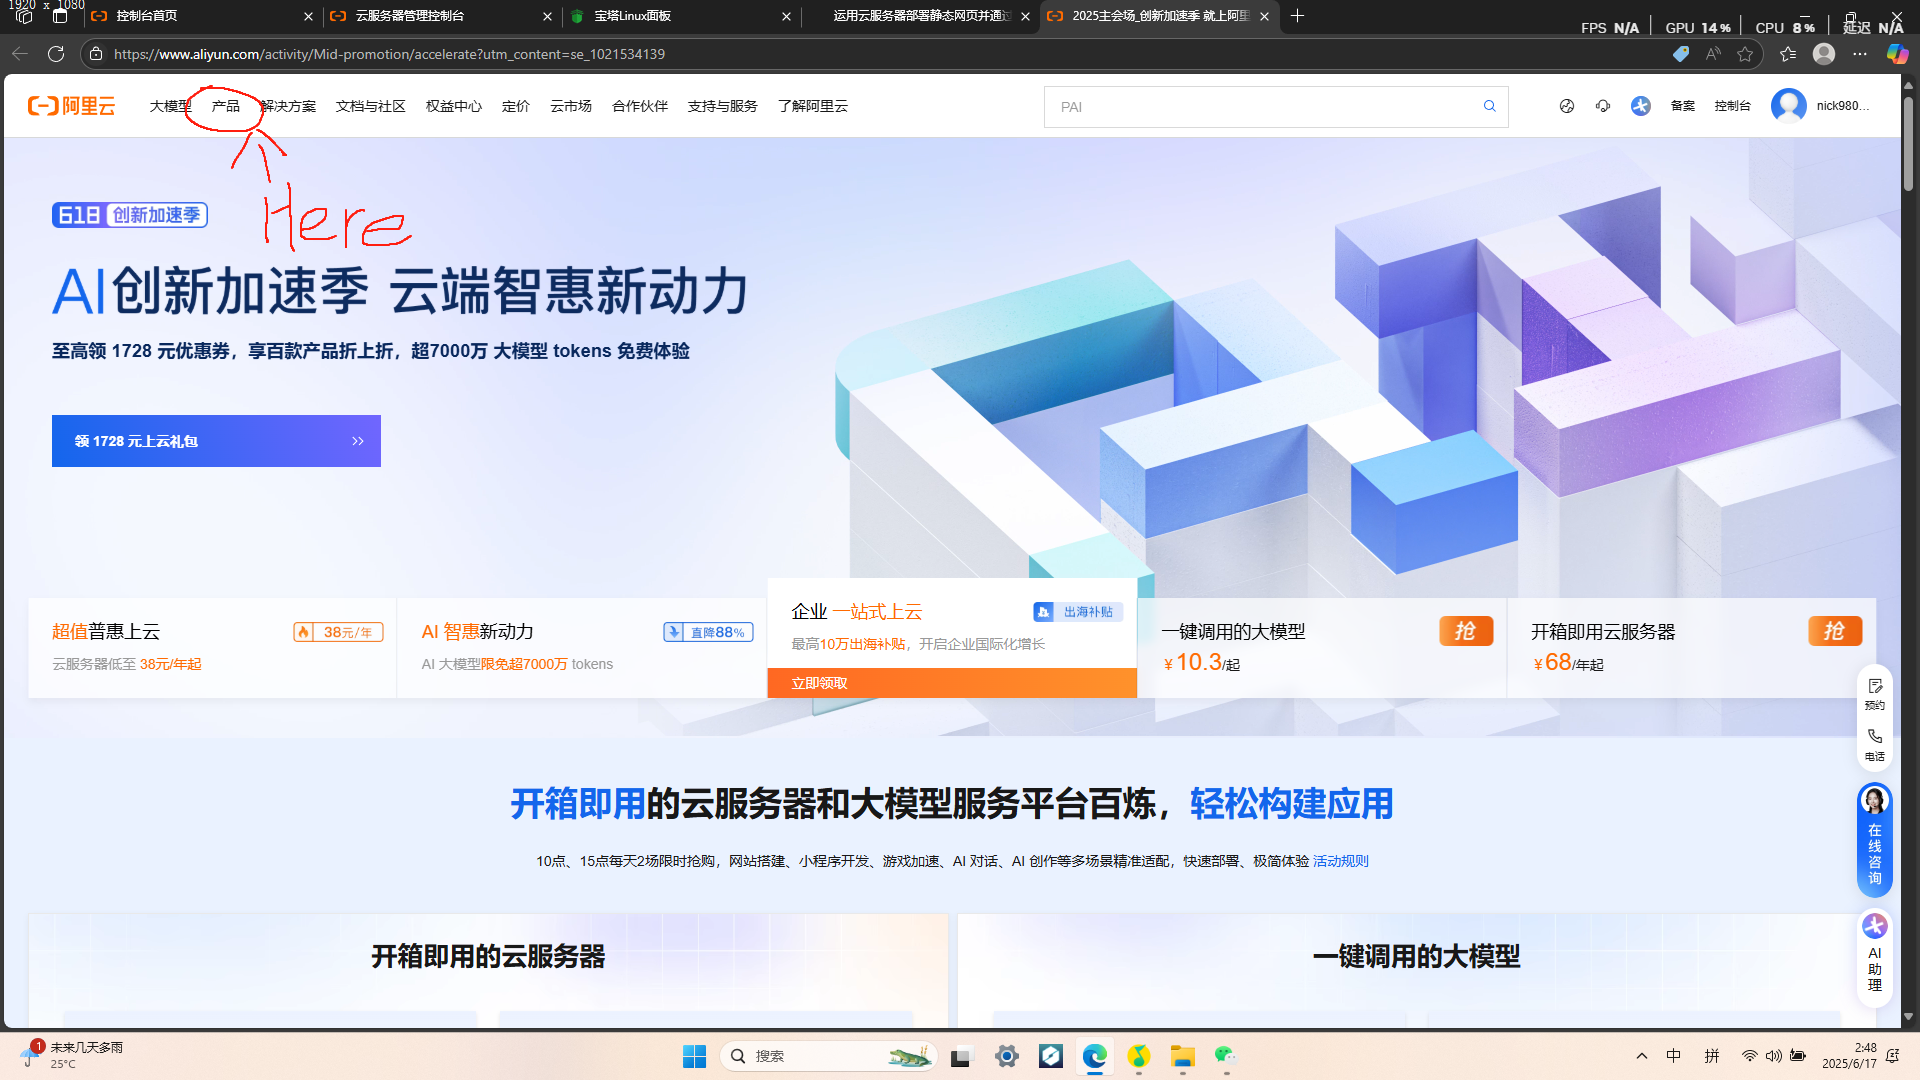Add page to favorites star icon
The width and height of the screenshot is (1920, 1080).
(1745, 54)
